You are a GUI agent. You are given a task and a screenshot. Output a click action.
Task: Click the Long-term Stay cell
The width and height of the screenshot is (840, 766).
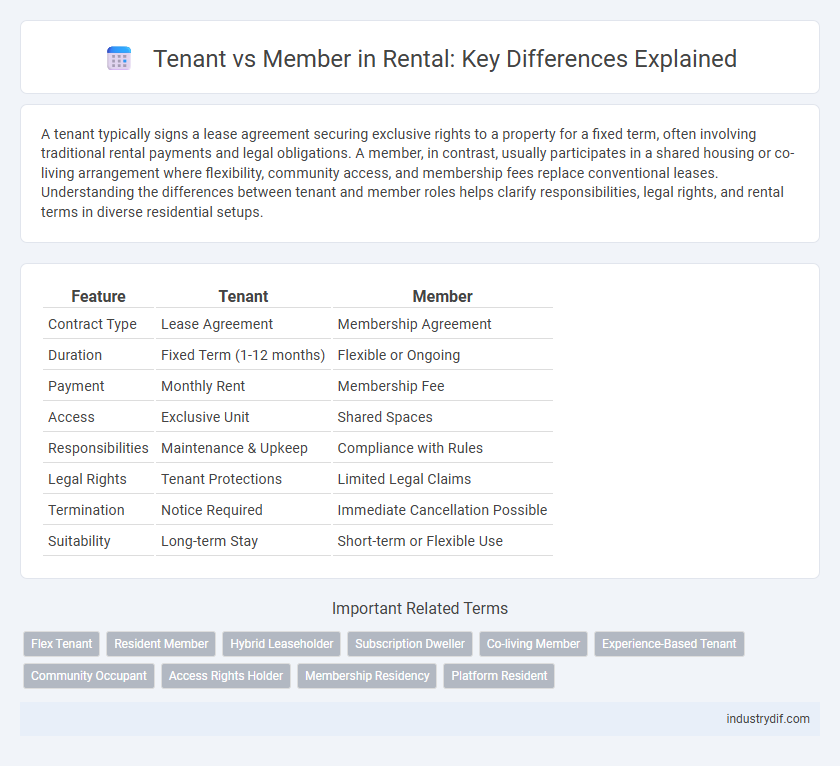click(x=209, y=542)
